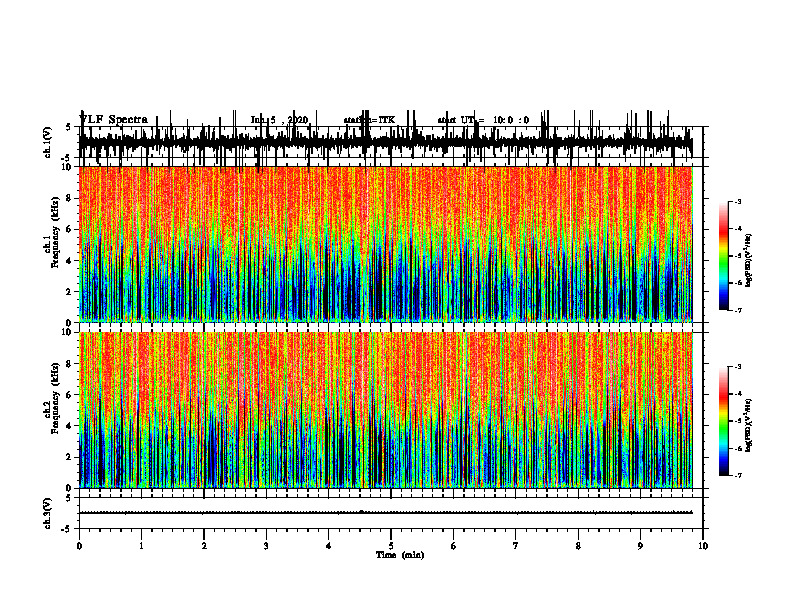Click the '6' kHz tick on ch.2 axis
The height and width of the screenshot is (612, 792).
[70, 395]
